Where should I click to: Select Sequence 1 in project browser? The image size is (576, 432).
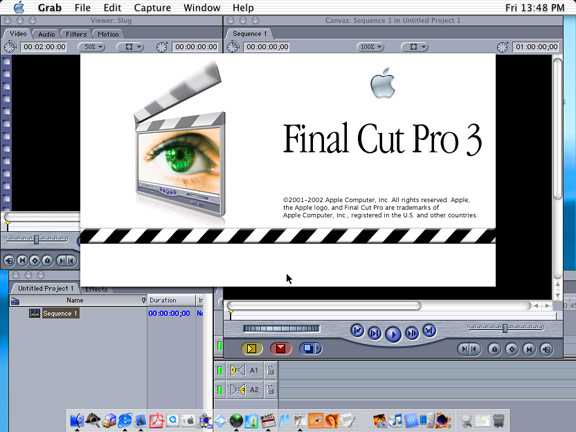pos(60,313)
